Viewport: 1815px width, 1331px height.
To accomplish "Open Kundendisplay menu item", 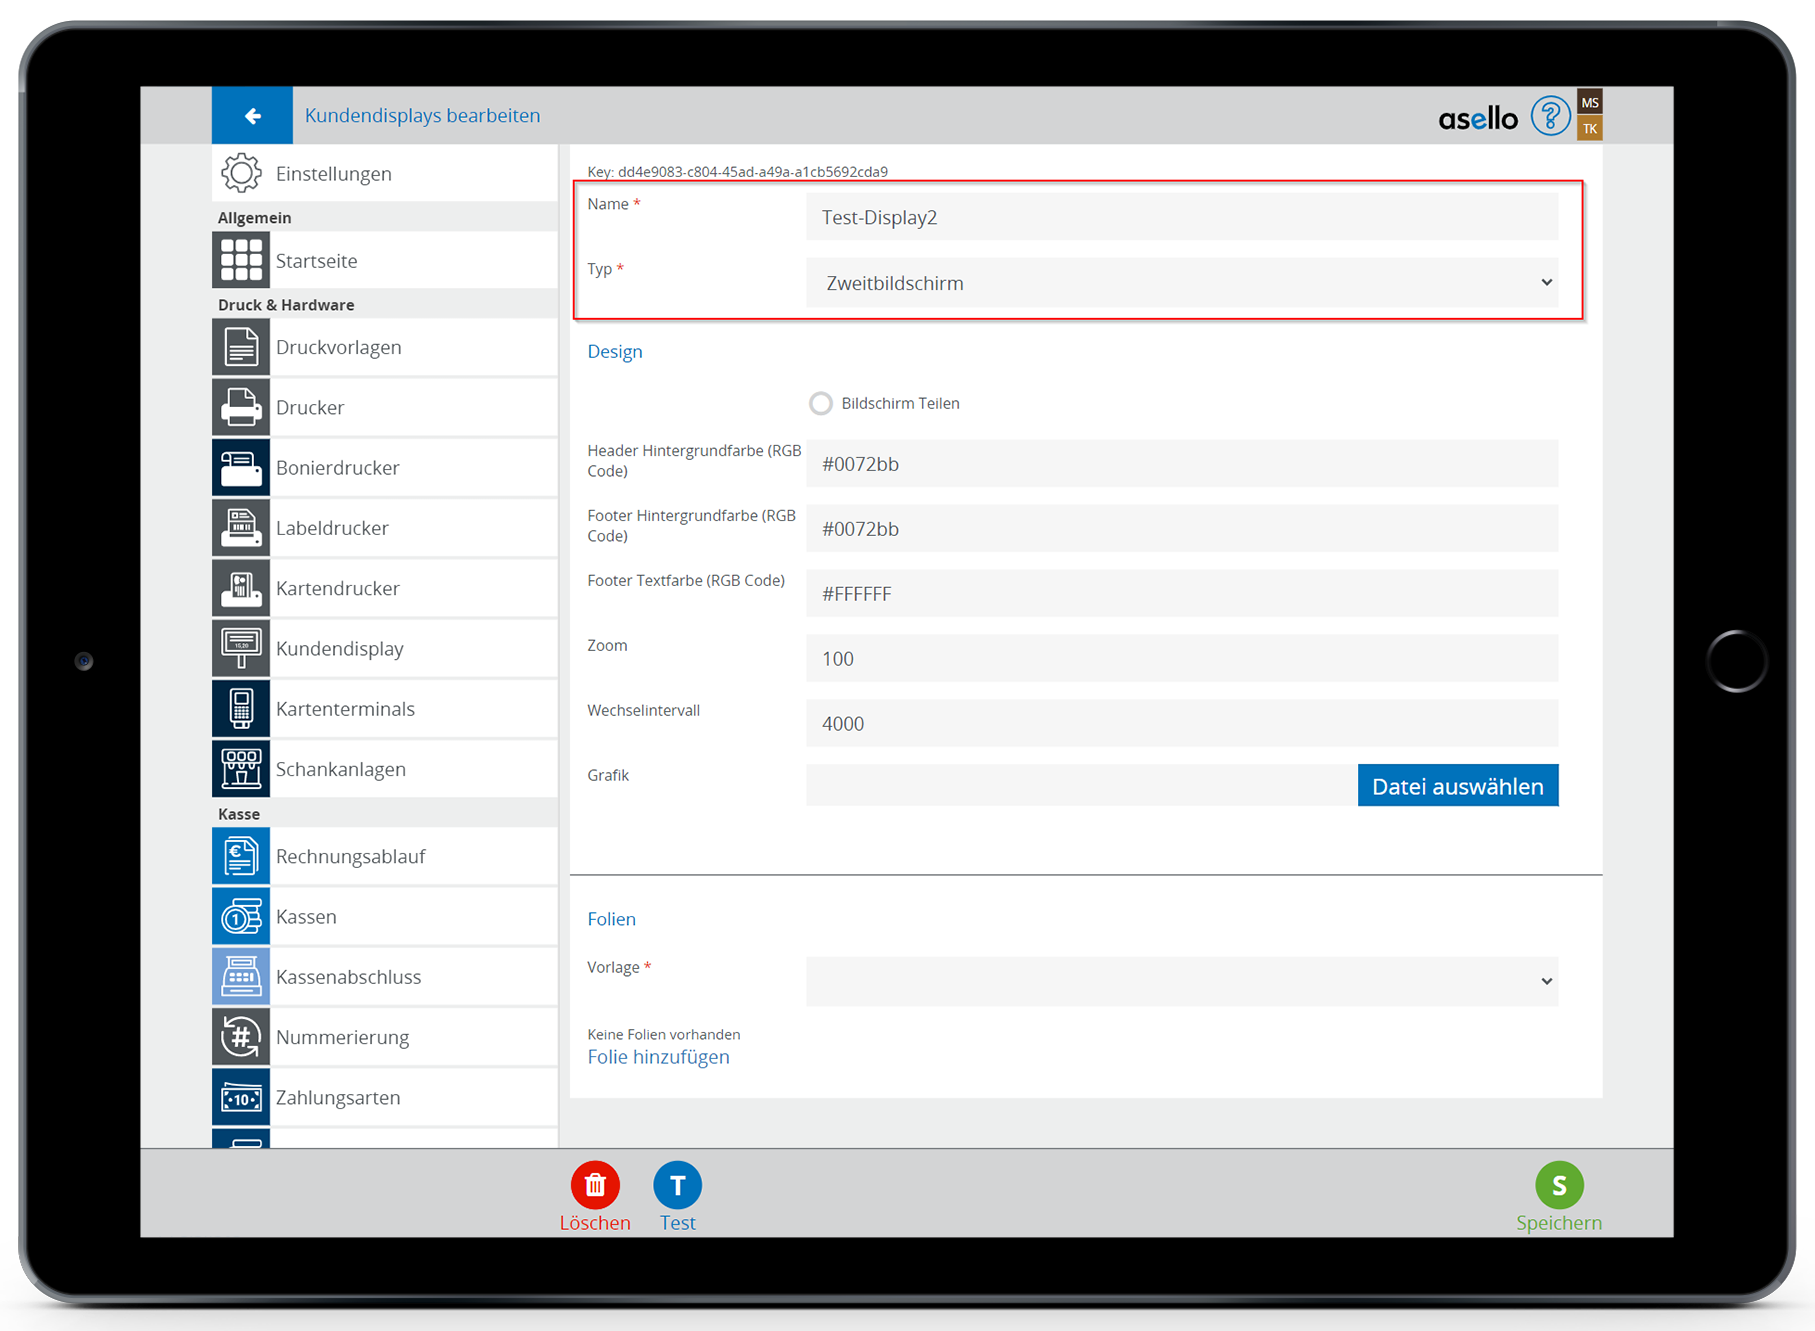I will click(x=339, y=649).
